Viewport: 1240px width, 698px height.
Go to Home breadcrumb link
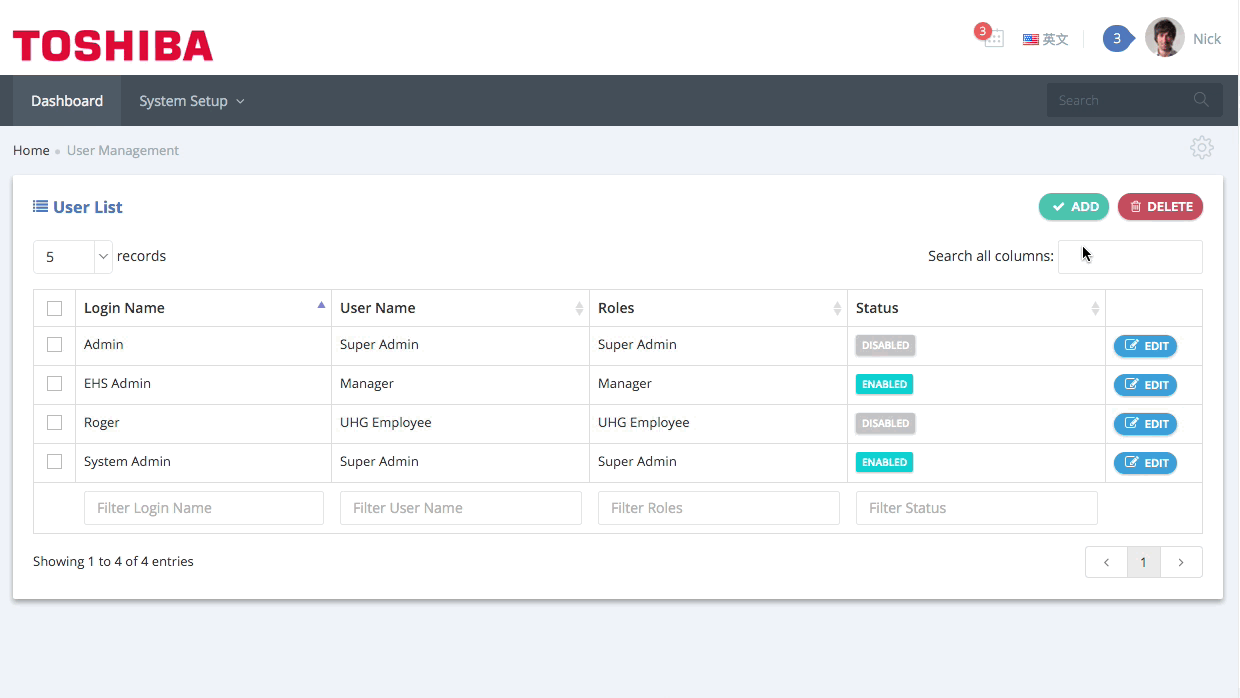coord(31,150)
